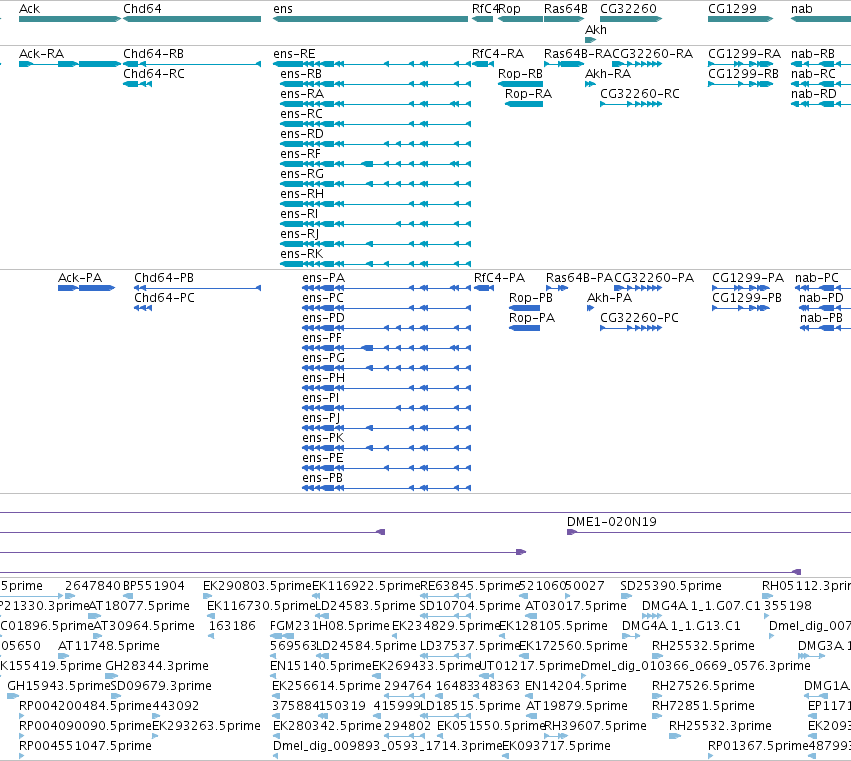Select the CG1299-RA transcript label
This screenshot has height=761, width=851.
pos(744,54)
